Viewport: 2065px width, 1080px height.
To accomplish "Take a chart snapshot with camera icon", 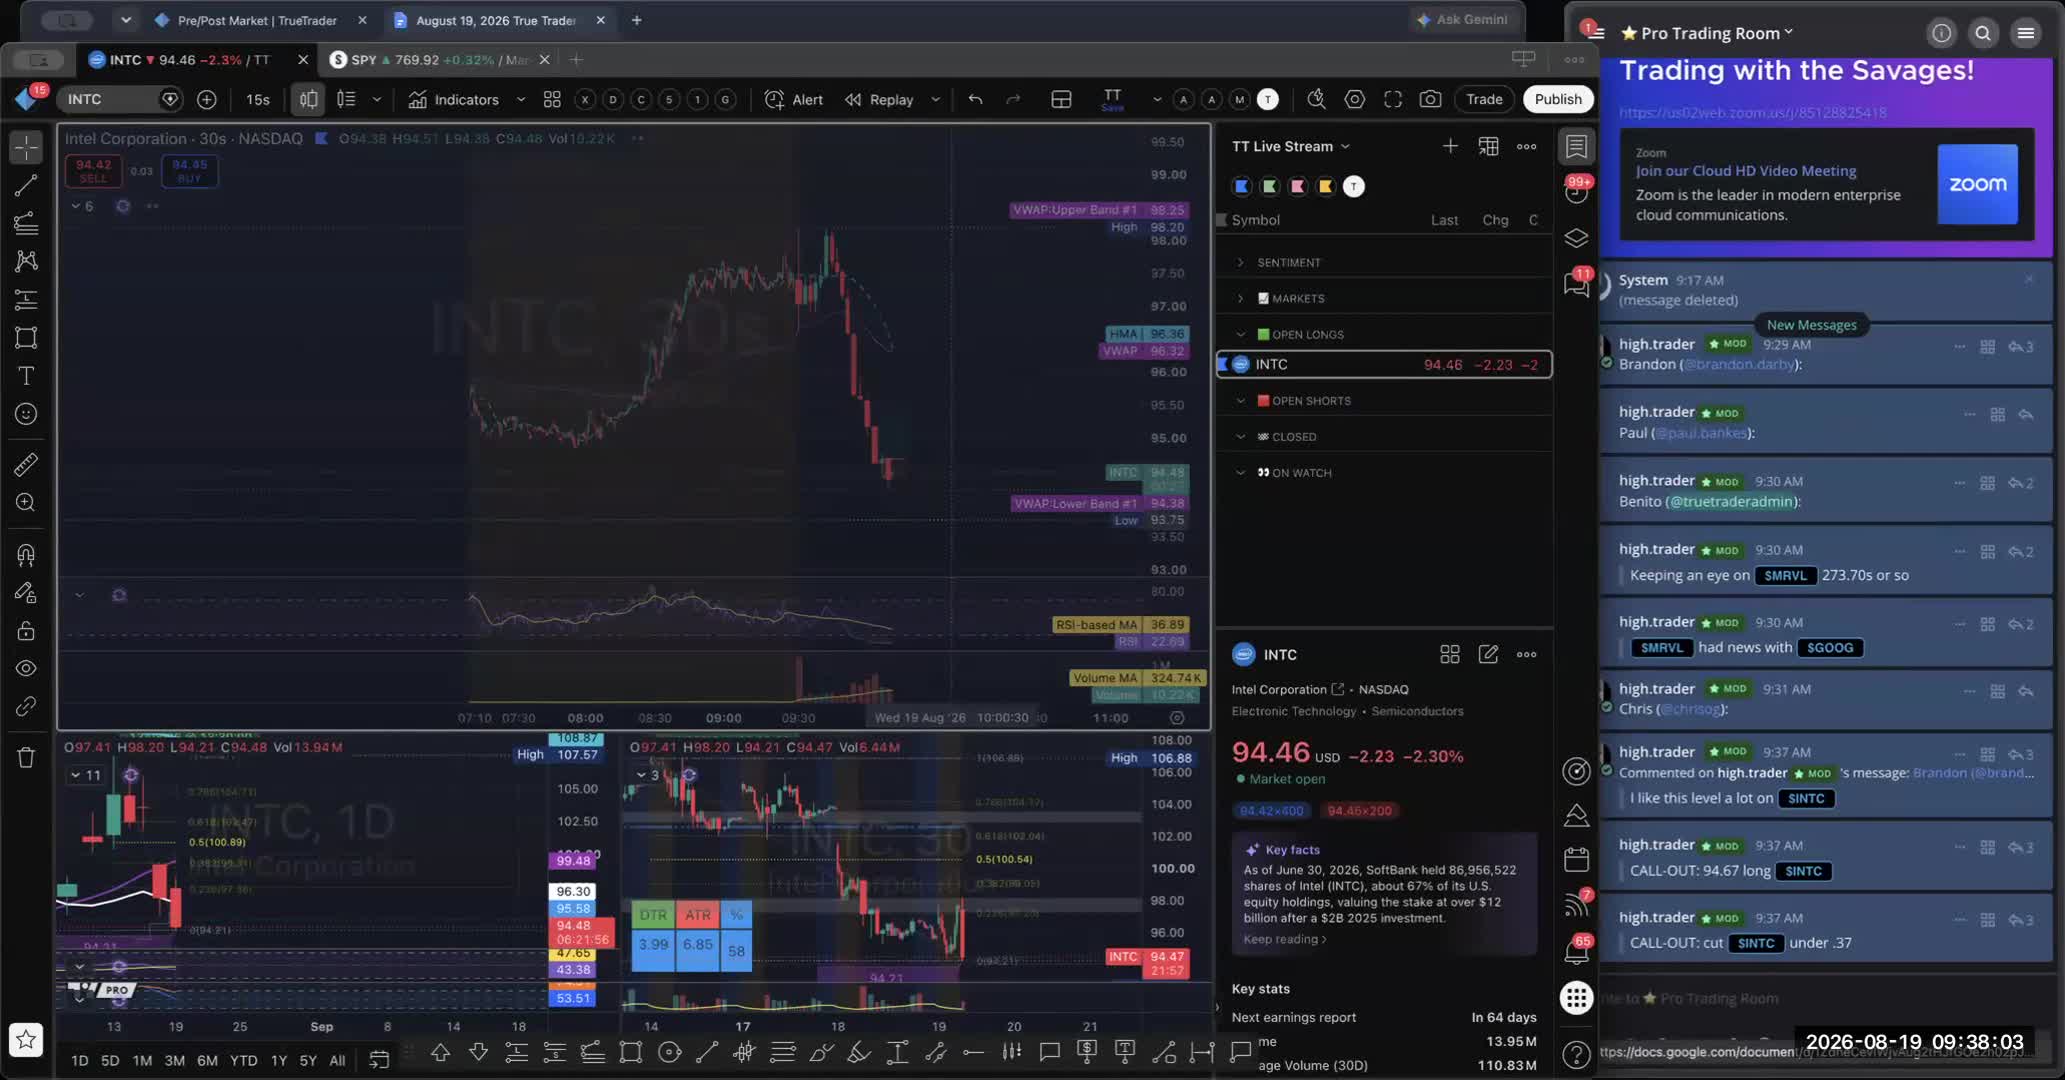I will pos(1431,99).
